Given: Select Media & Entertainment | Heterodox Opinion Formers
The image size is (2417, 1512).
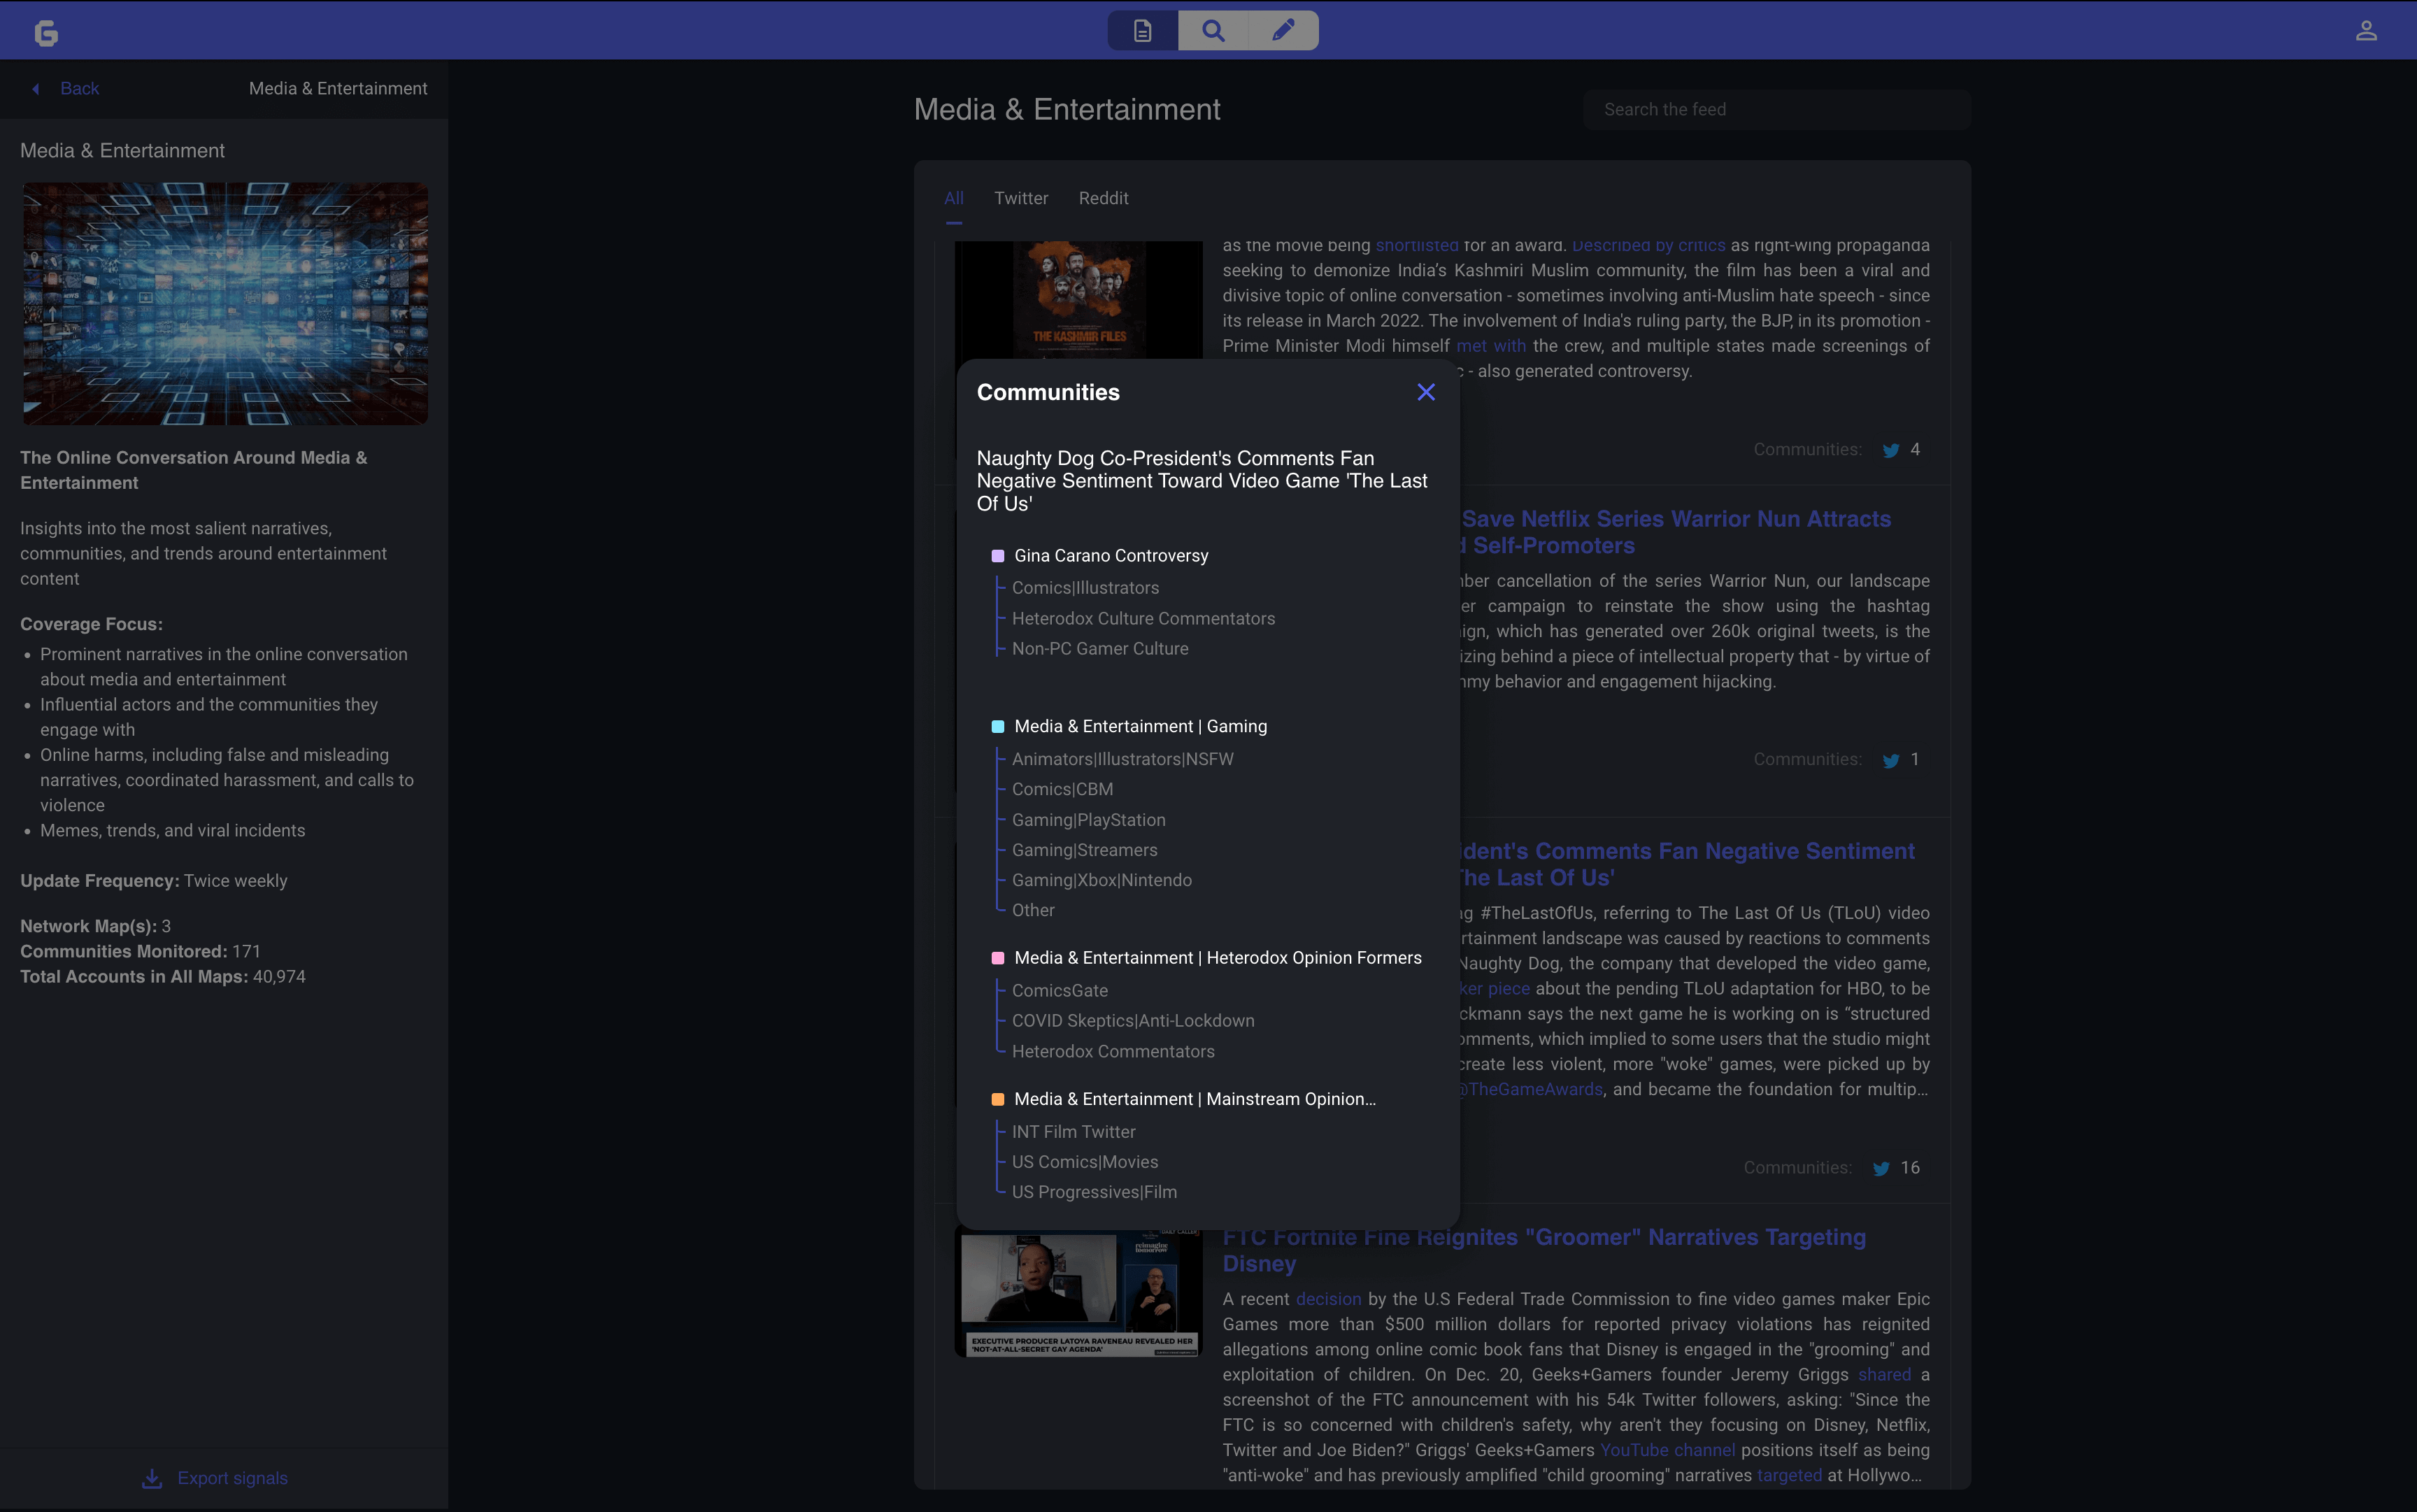Looking at the screenshot, I should click(x=1217, y=958).
